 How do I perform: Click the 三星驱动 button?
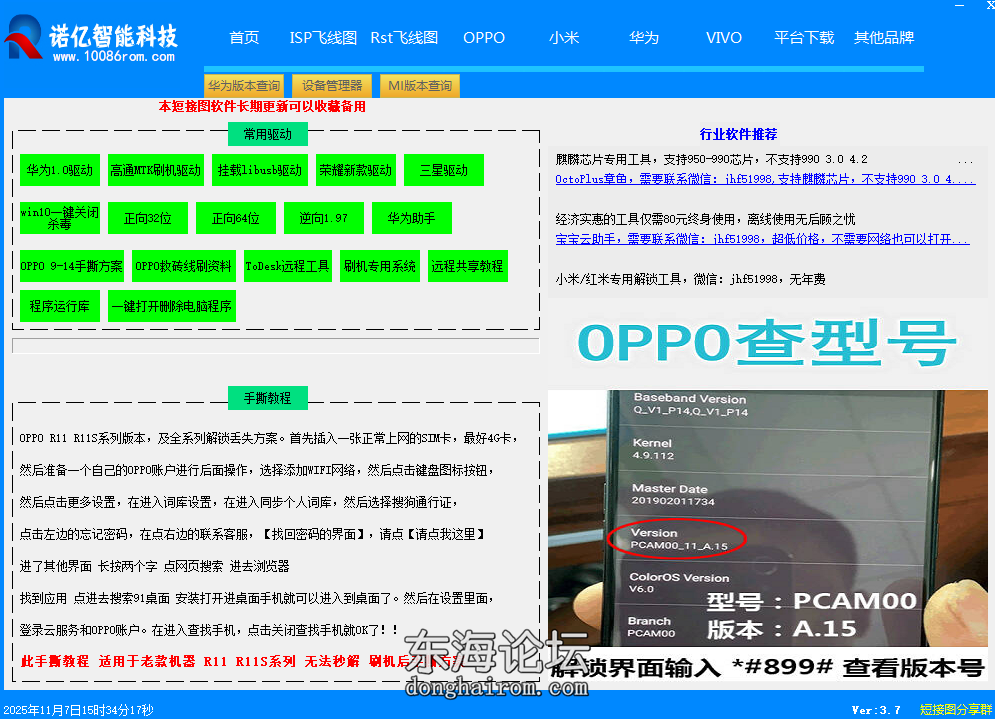[443, 170]
